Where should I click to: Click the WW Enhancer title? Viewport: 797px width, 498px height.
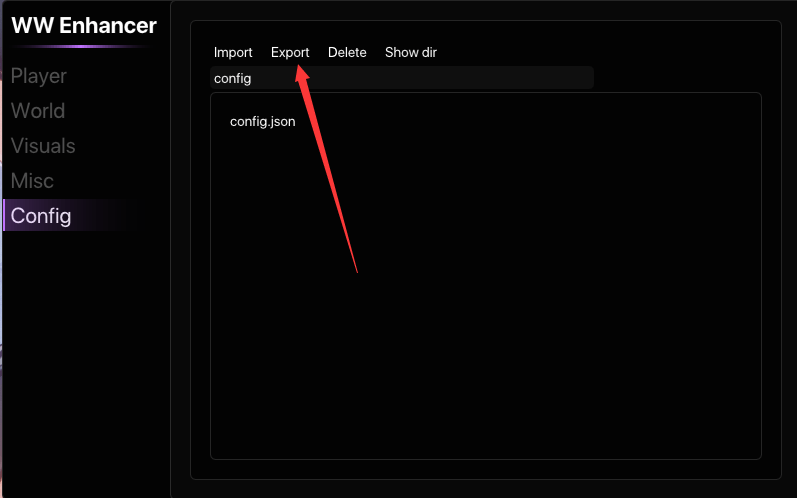coord(84,25)
